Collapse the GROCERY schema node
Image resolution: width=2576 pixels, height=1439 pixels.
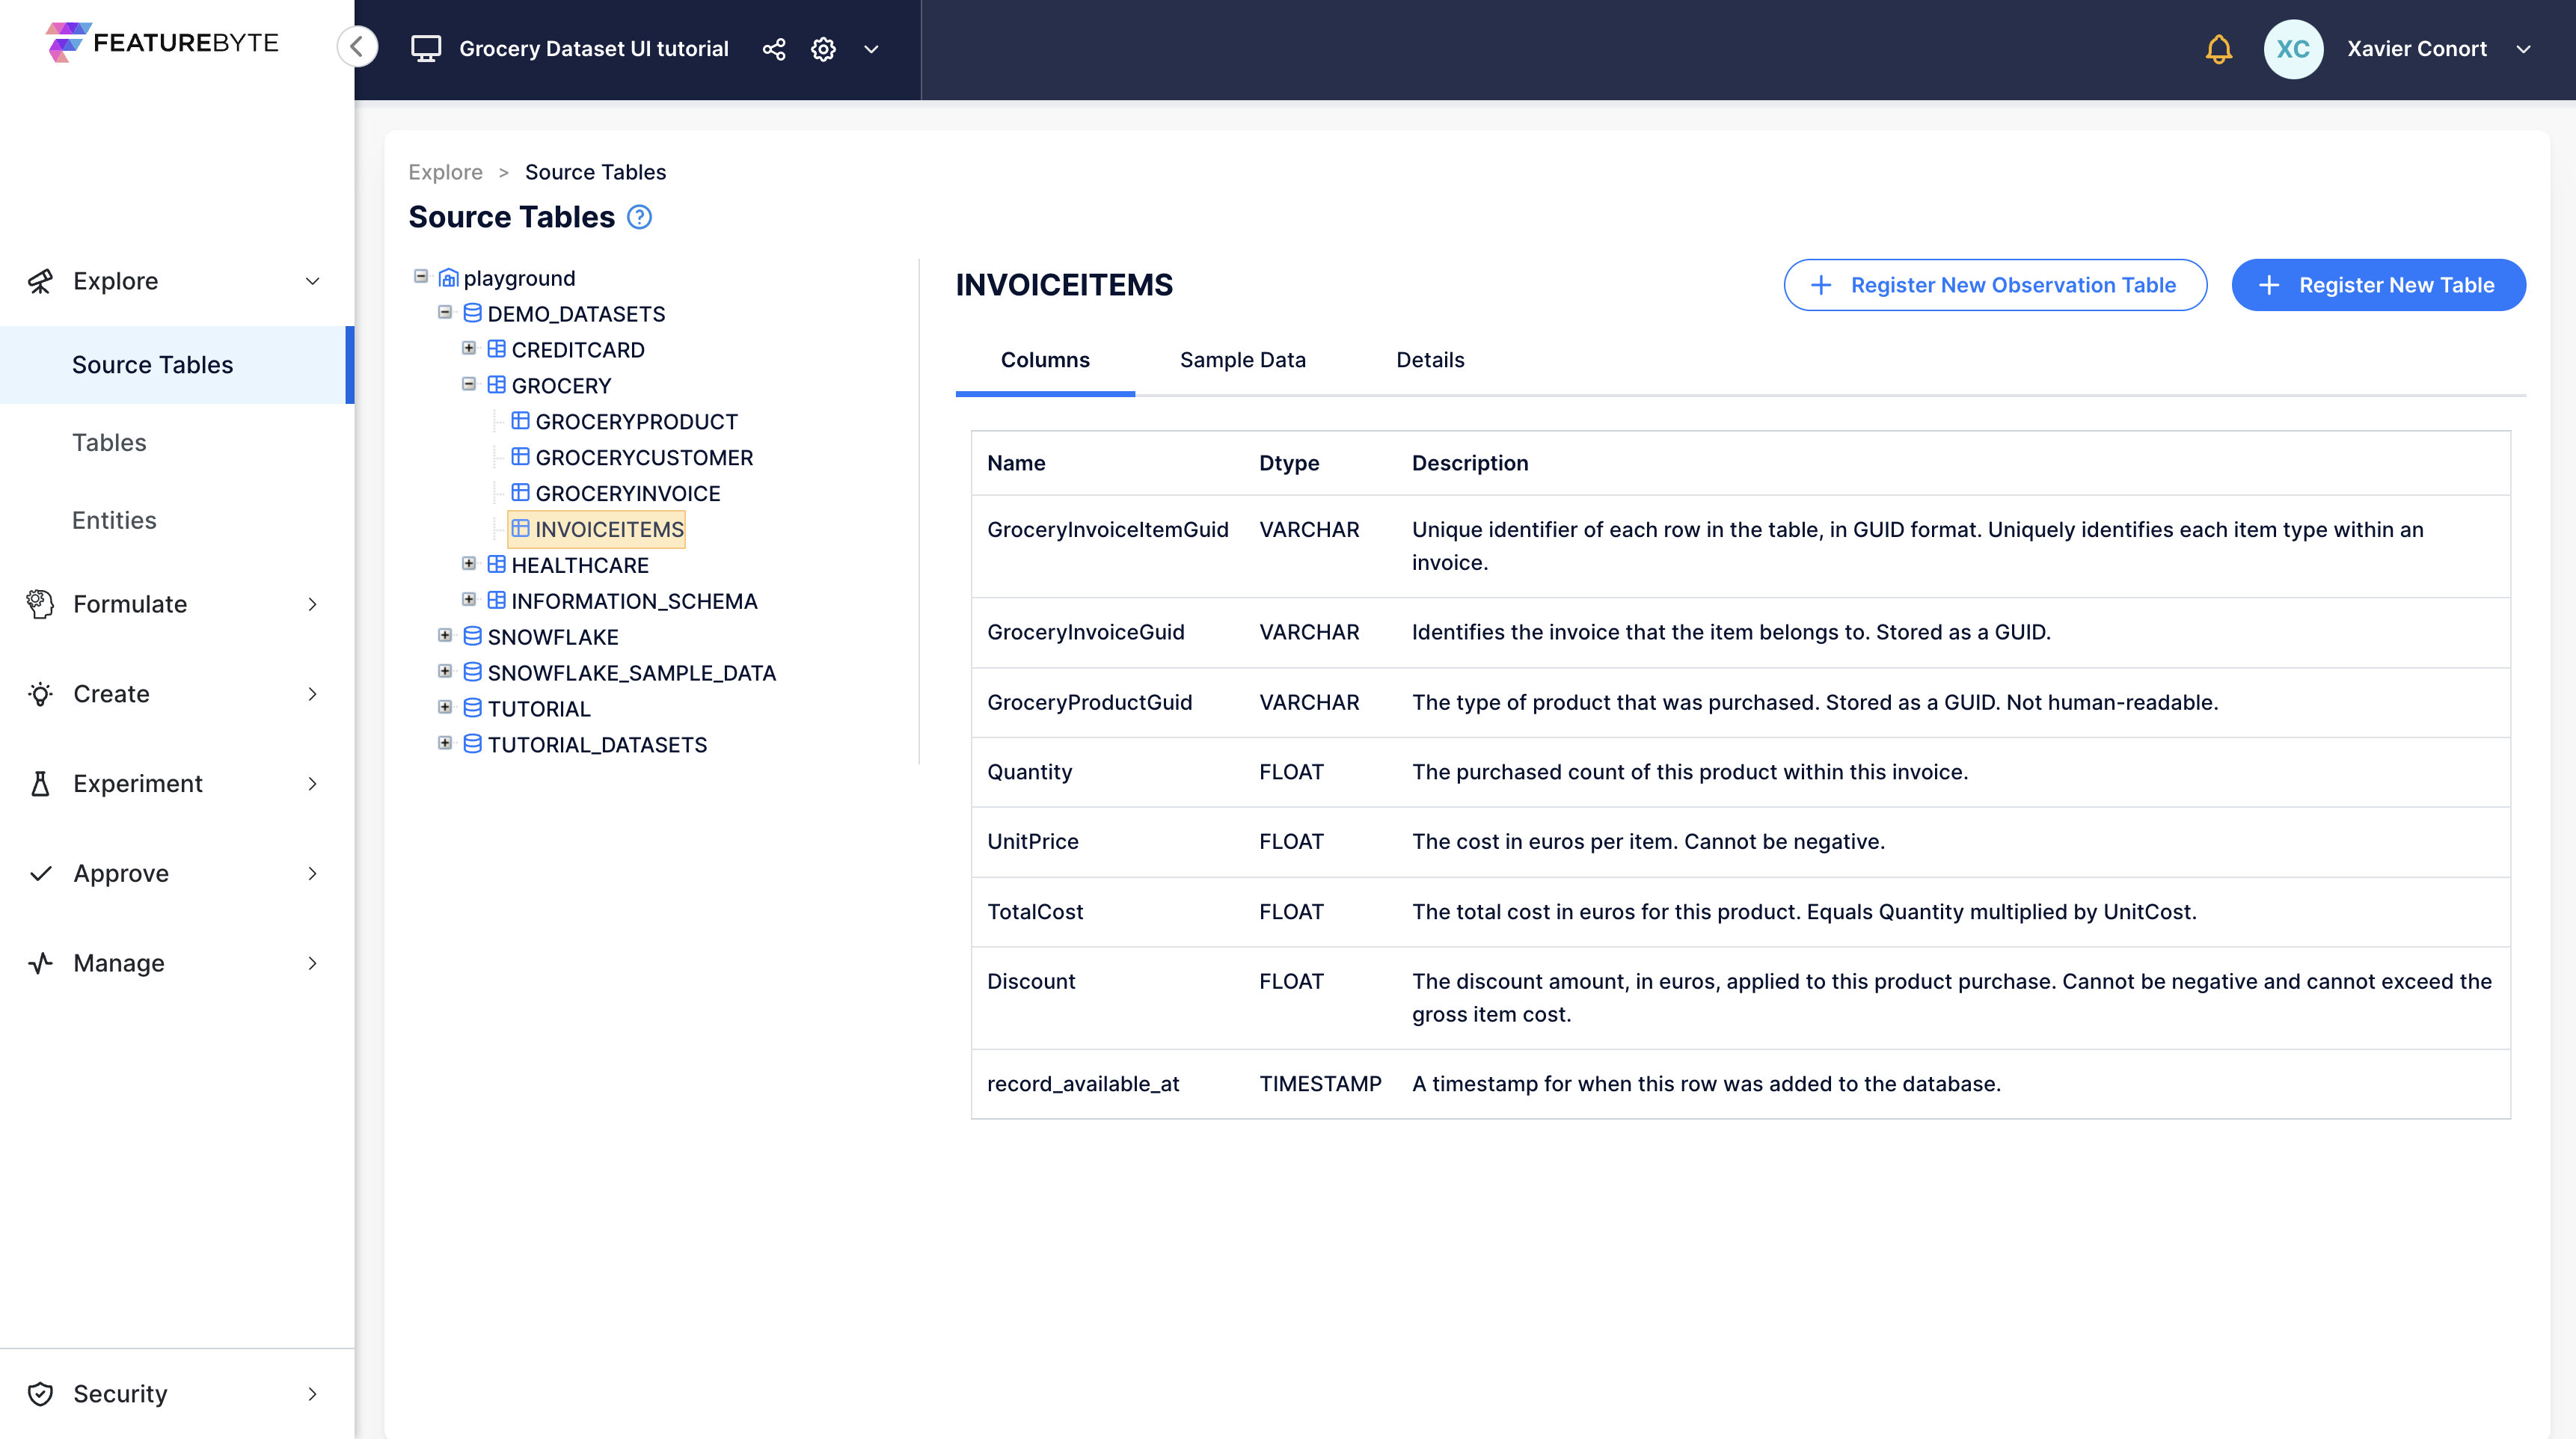(469, 384)
